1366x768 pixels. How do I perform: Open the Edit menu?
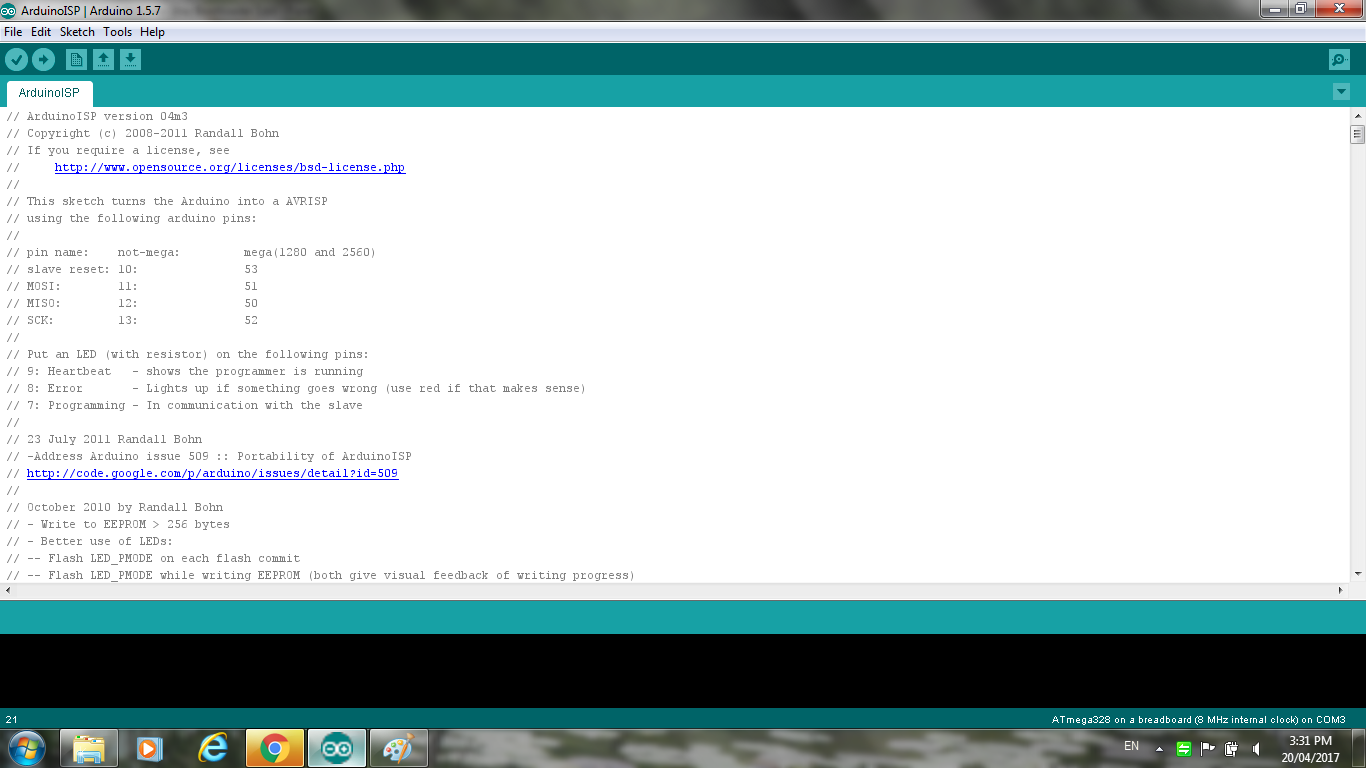click(41, 32)
